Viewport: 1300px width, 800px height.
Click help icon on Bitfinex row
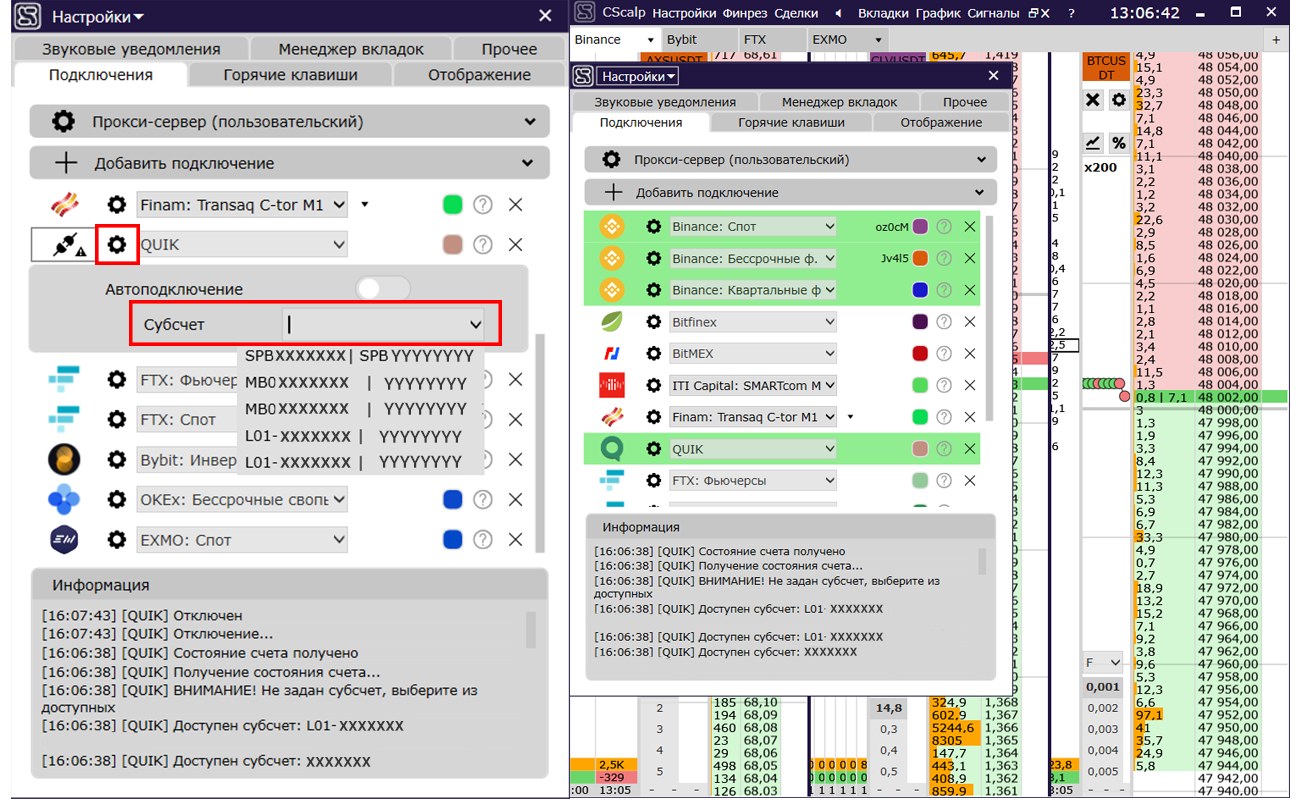[943, 322]
